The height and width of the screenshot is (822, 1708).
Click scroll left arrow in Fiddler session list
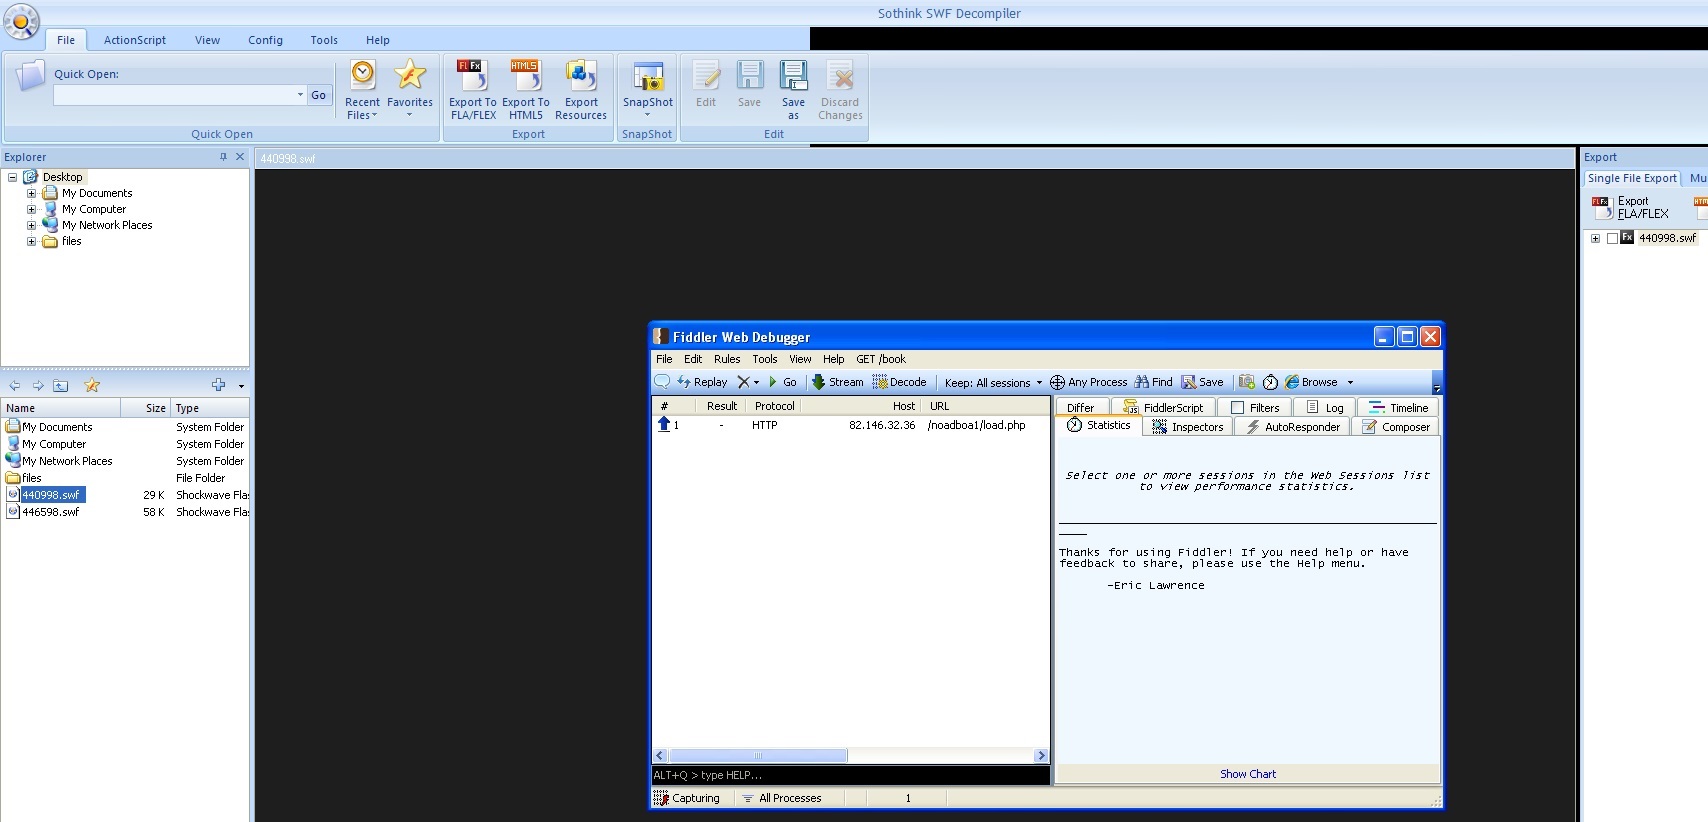point(660,756)
